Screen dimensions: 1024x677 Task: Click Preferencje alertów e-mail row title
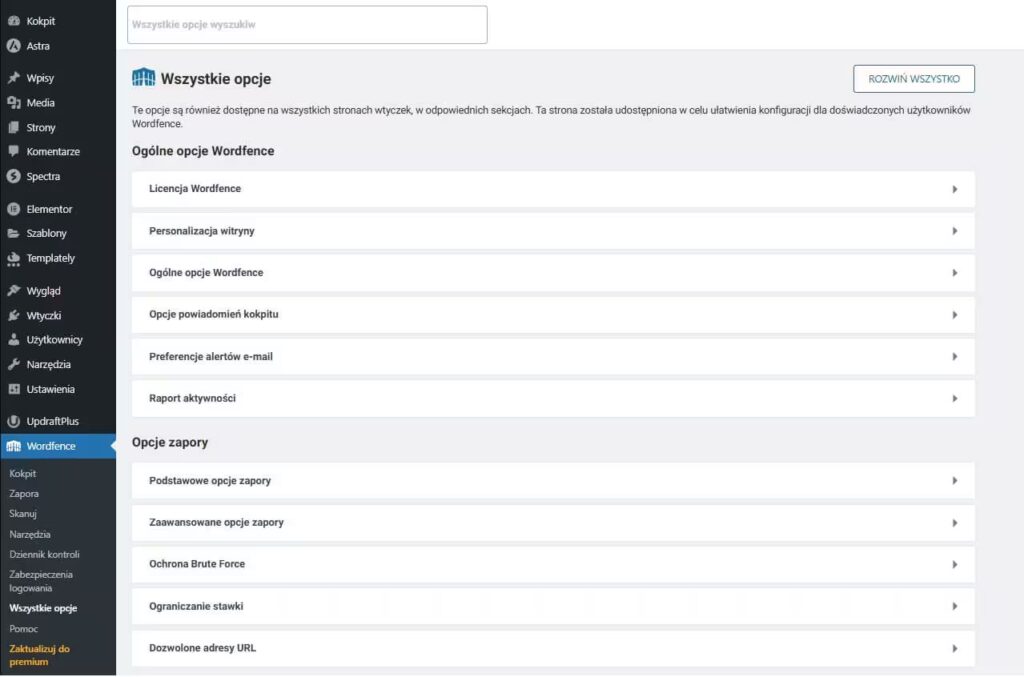pyautogui.click(x=211, y=356)
